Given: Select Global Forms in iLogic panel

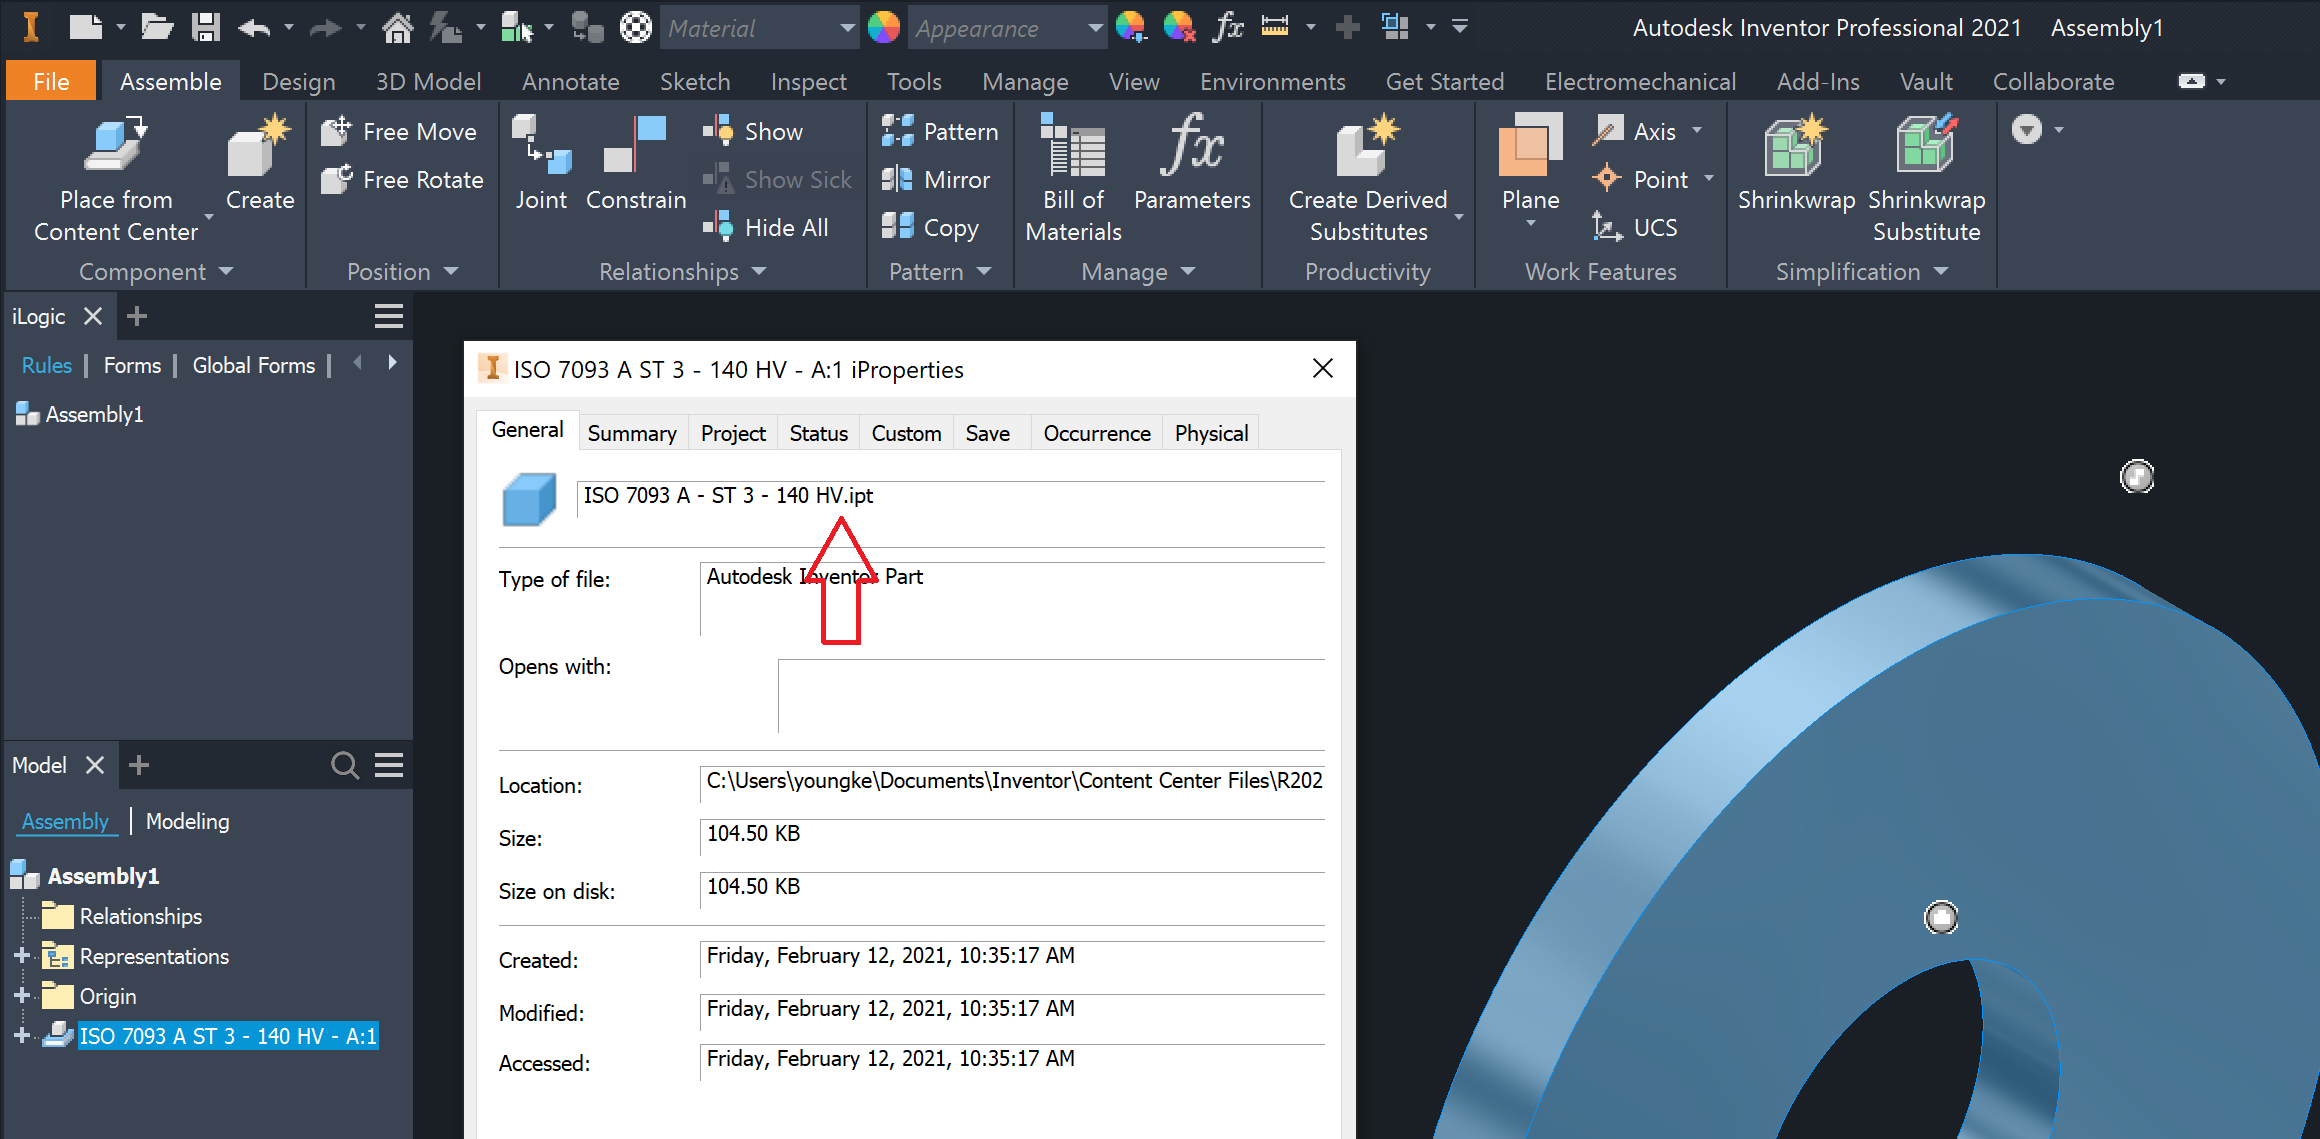Looking at the screenshot, I should point(254,366).
